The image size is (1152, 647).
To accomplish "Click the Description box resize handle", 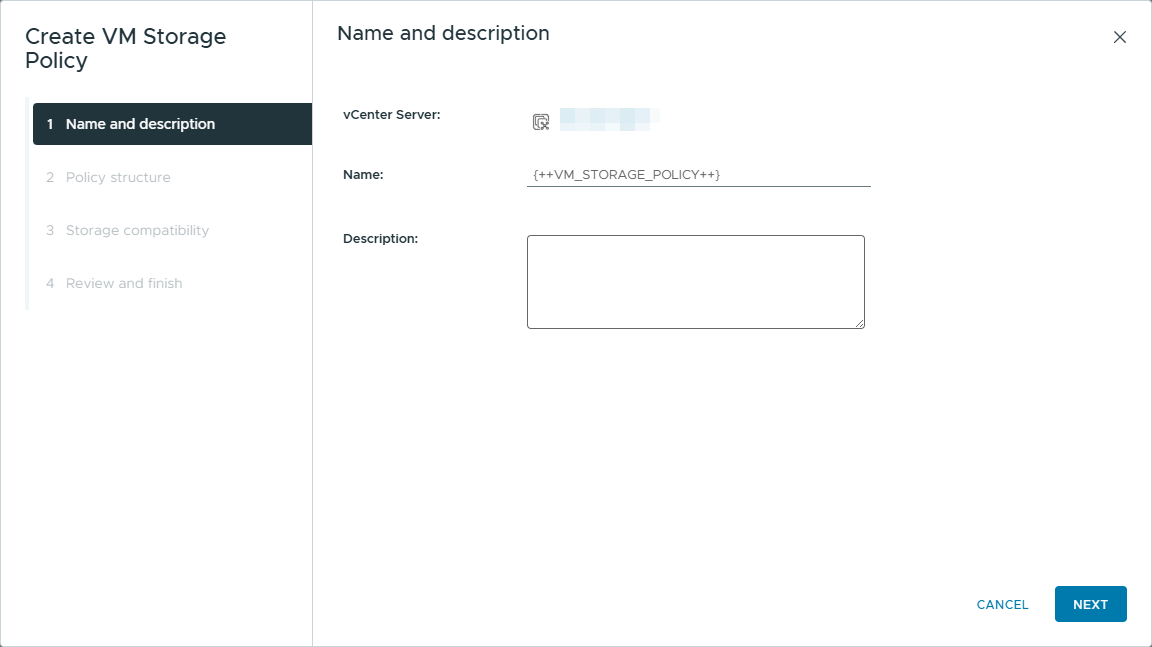I will 859,323.
